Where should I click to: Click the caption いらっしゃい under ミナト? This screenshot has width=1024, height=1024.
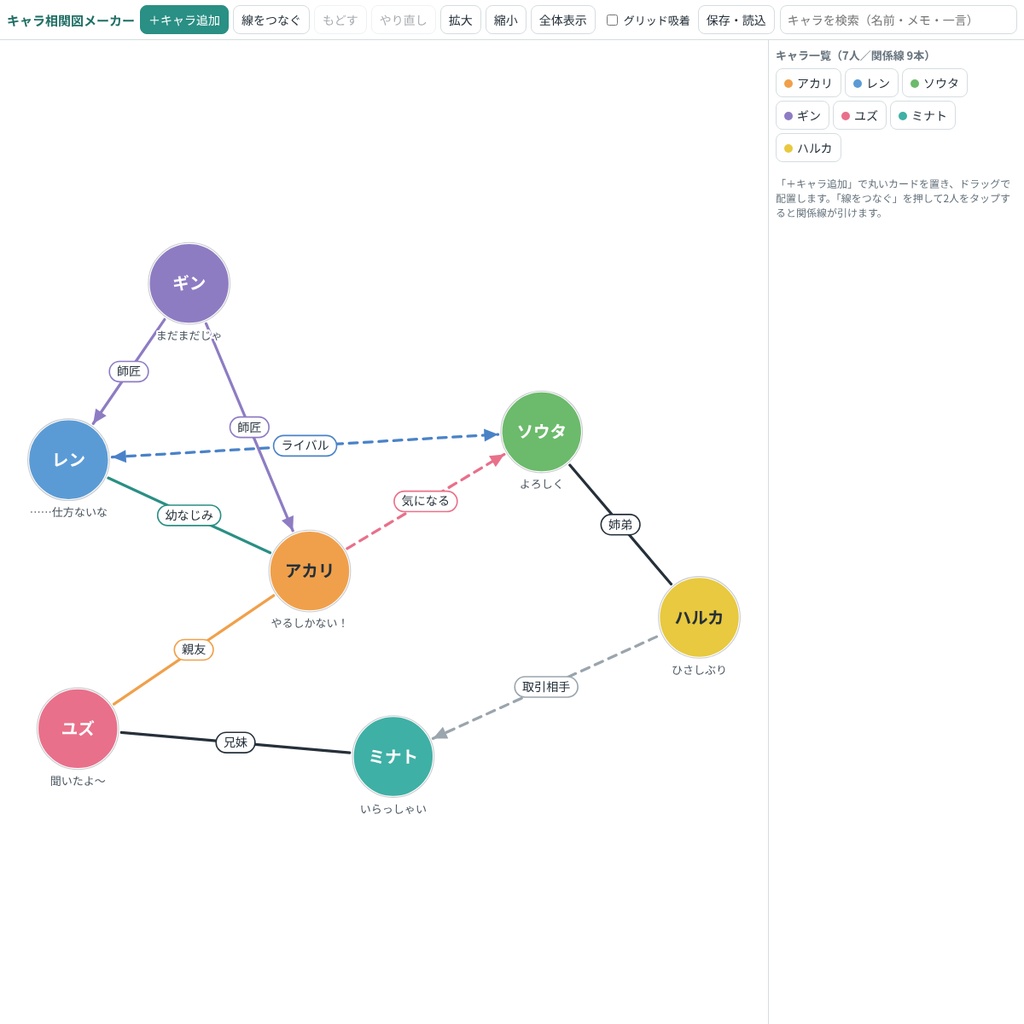tap(393, 808)
